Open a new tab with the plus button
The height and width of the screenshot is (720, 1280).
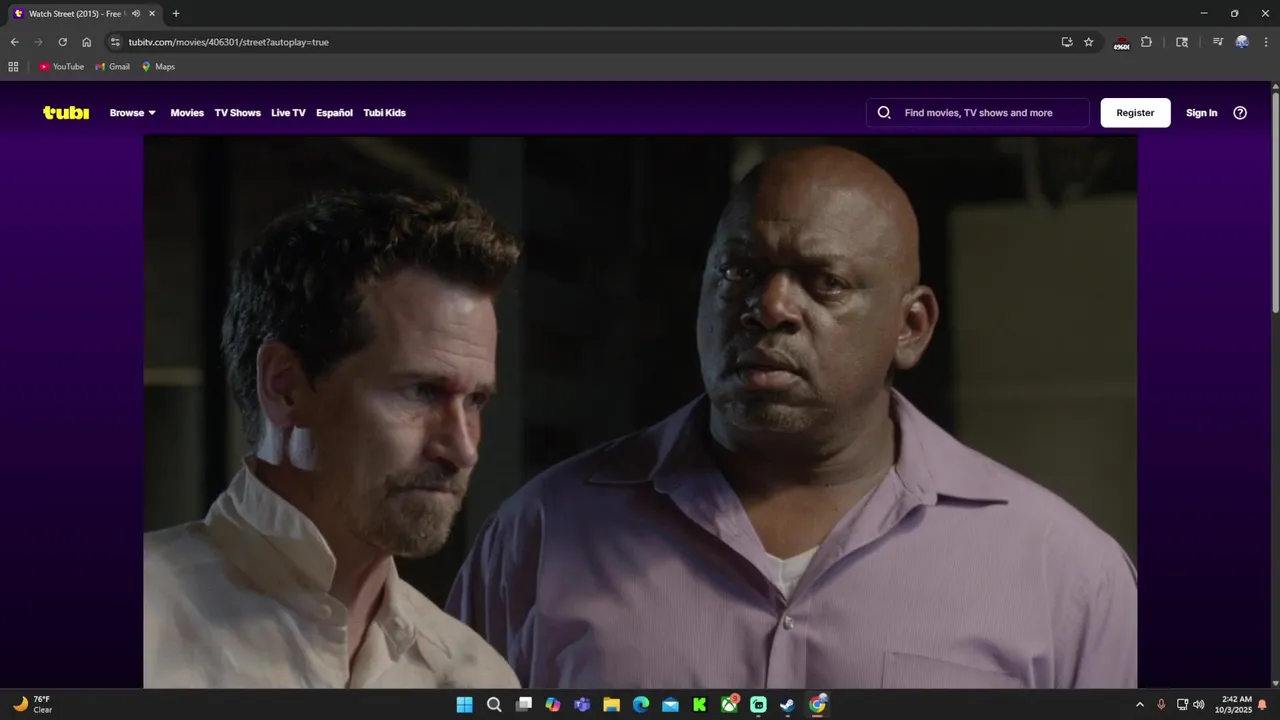176,14
